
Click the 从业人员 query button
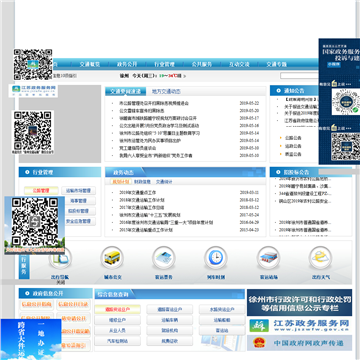point(117,331)
